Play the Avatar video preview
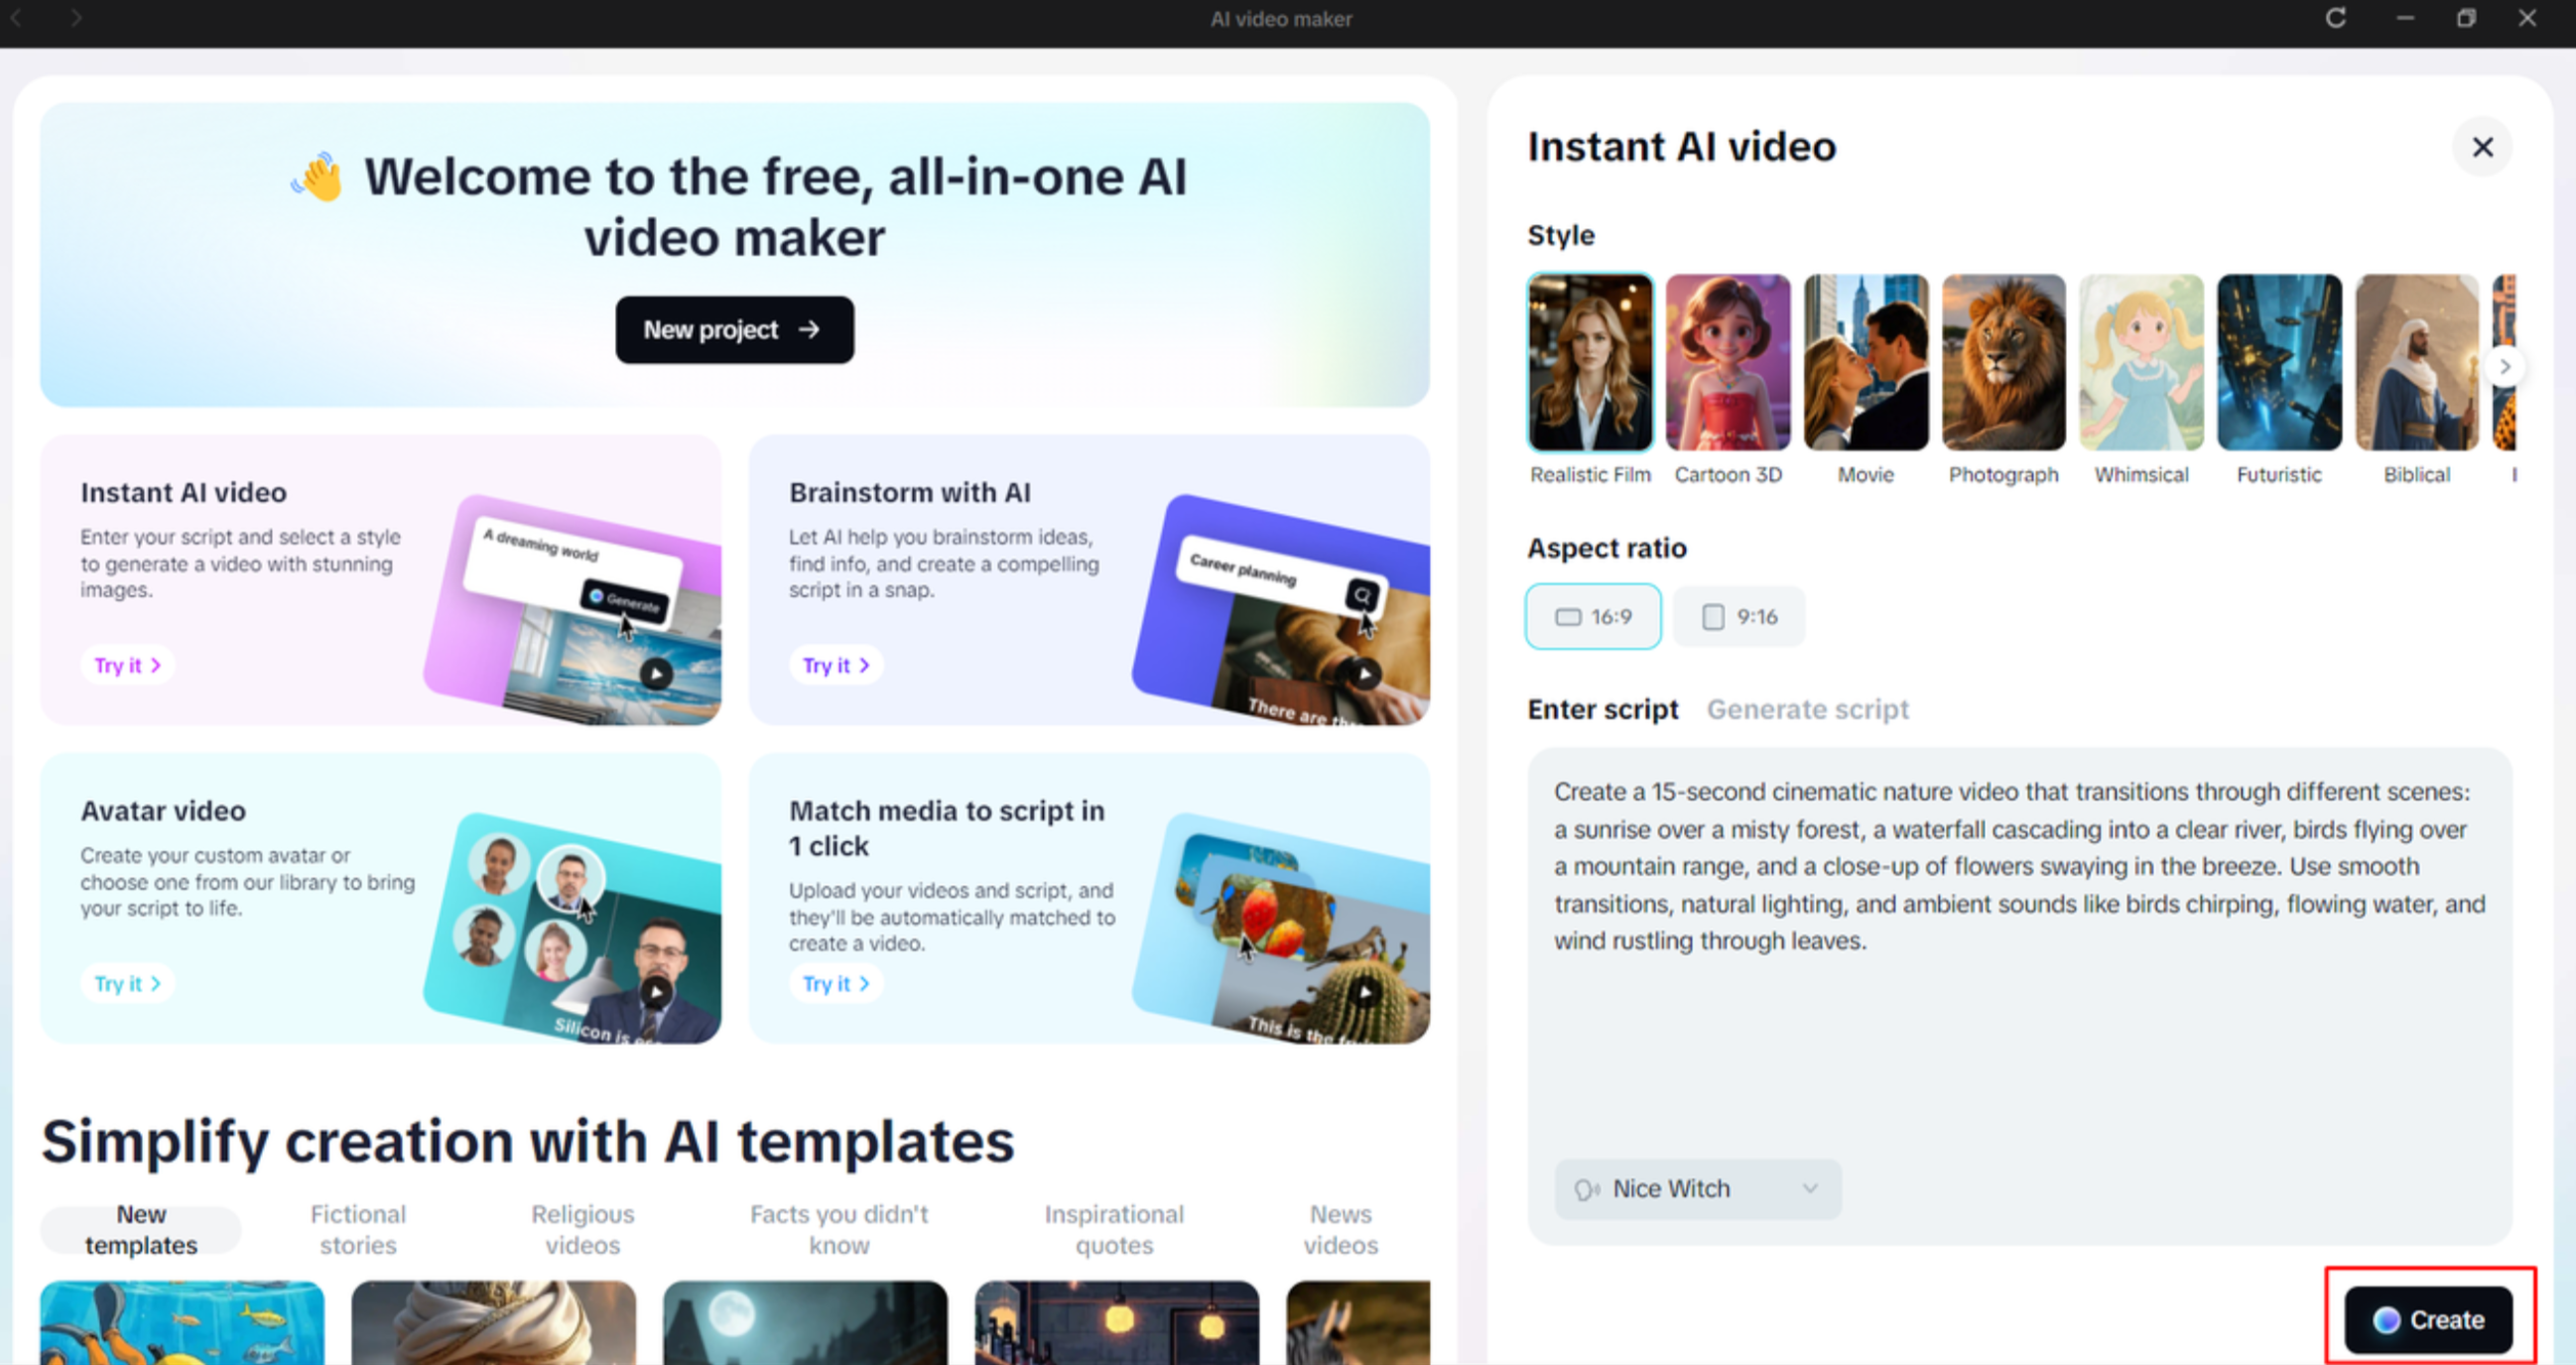Image resolution: width=2576 pixels, height=1365 pixels. coord(656,991)
